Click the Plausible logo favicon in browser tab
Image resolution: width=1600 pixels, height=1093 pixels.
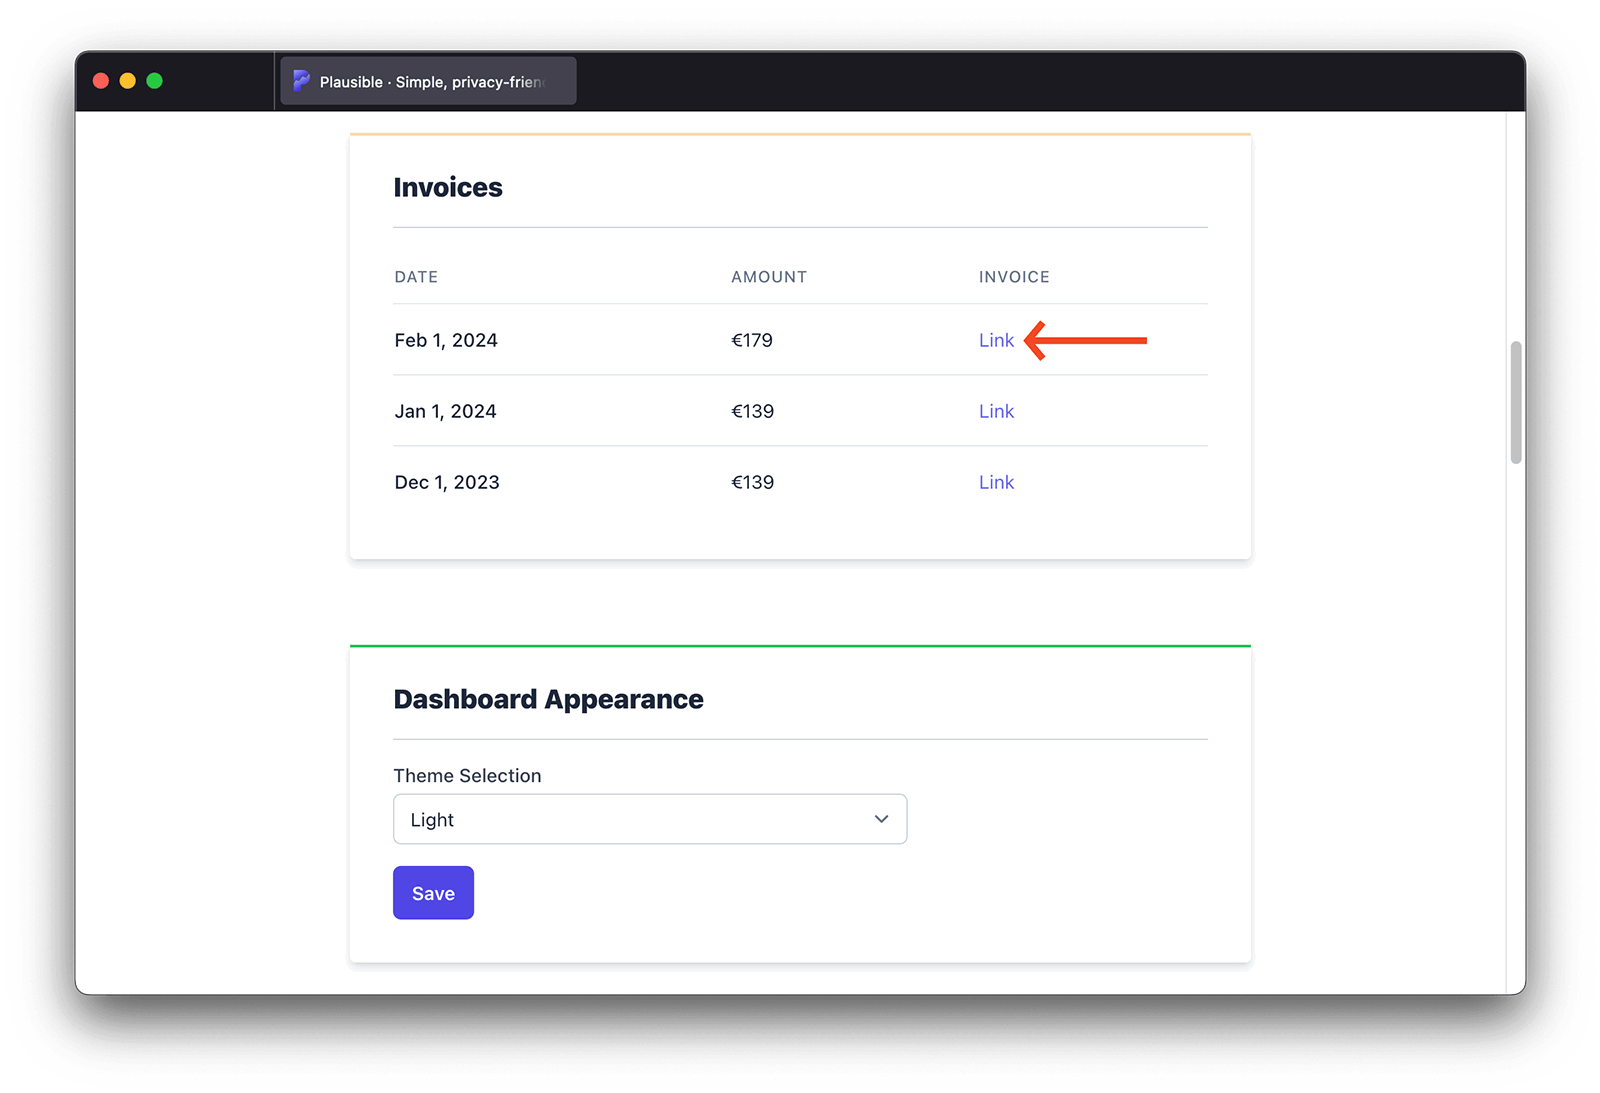(300, 81)
